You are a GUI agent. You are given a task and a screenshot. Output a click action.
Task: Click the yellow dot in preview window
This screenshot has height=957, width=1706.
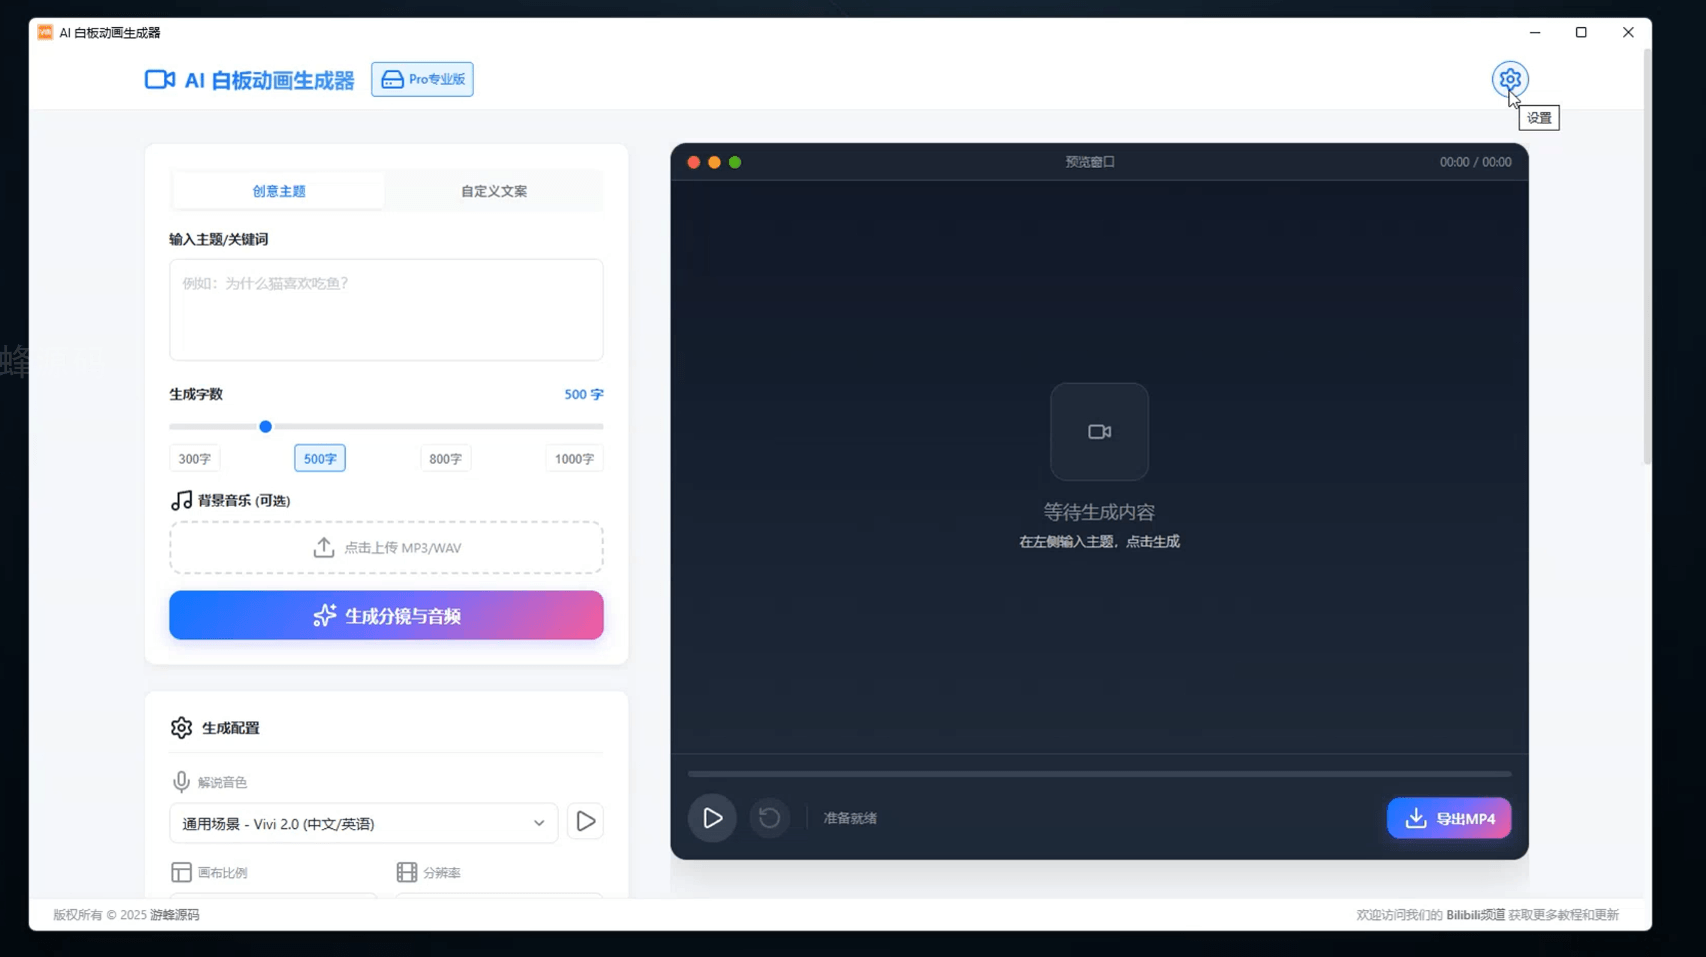[x=714, y=162]
